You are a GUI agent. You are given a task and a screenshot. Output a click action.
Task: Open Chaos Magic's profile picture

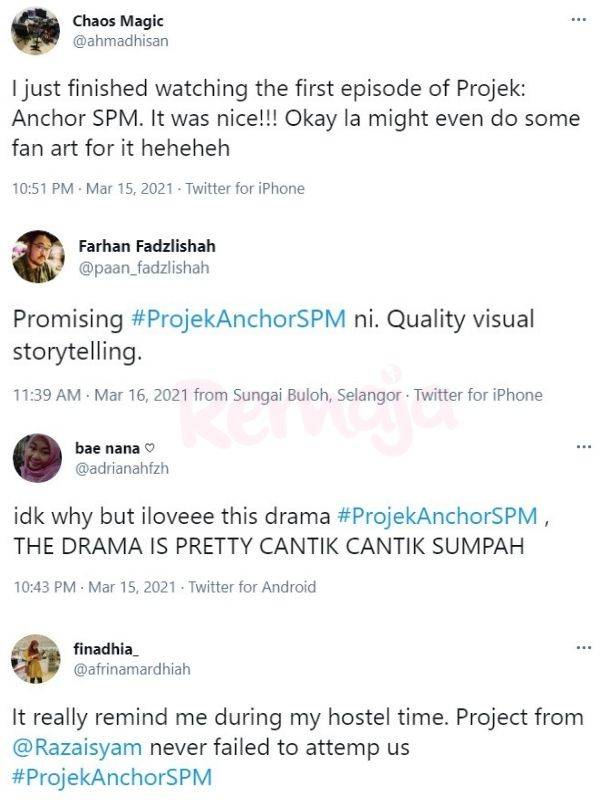tap(34, 31)
